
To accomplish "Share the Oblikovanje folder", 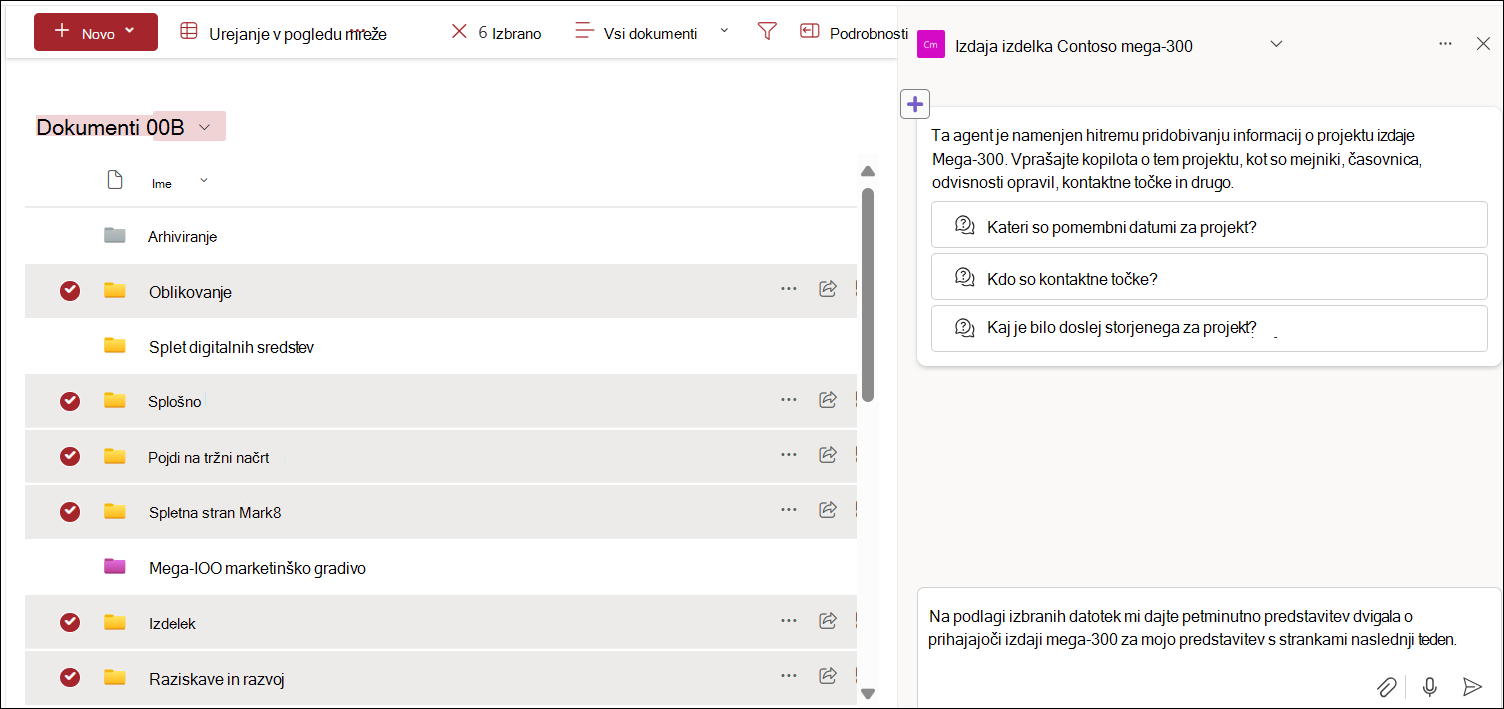I will [828, 289].
